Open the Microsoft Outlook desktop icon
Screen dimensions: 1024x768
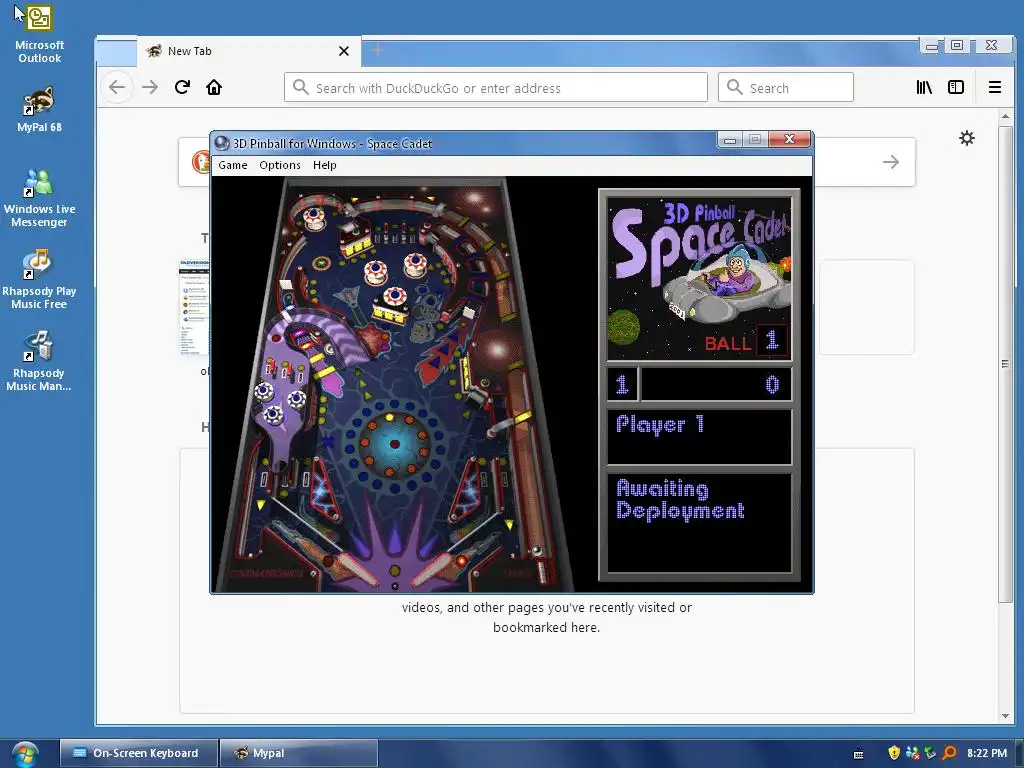[39, 33]
